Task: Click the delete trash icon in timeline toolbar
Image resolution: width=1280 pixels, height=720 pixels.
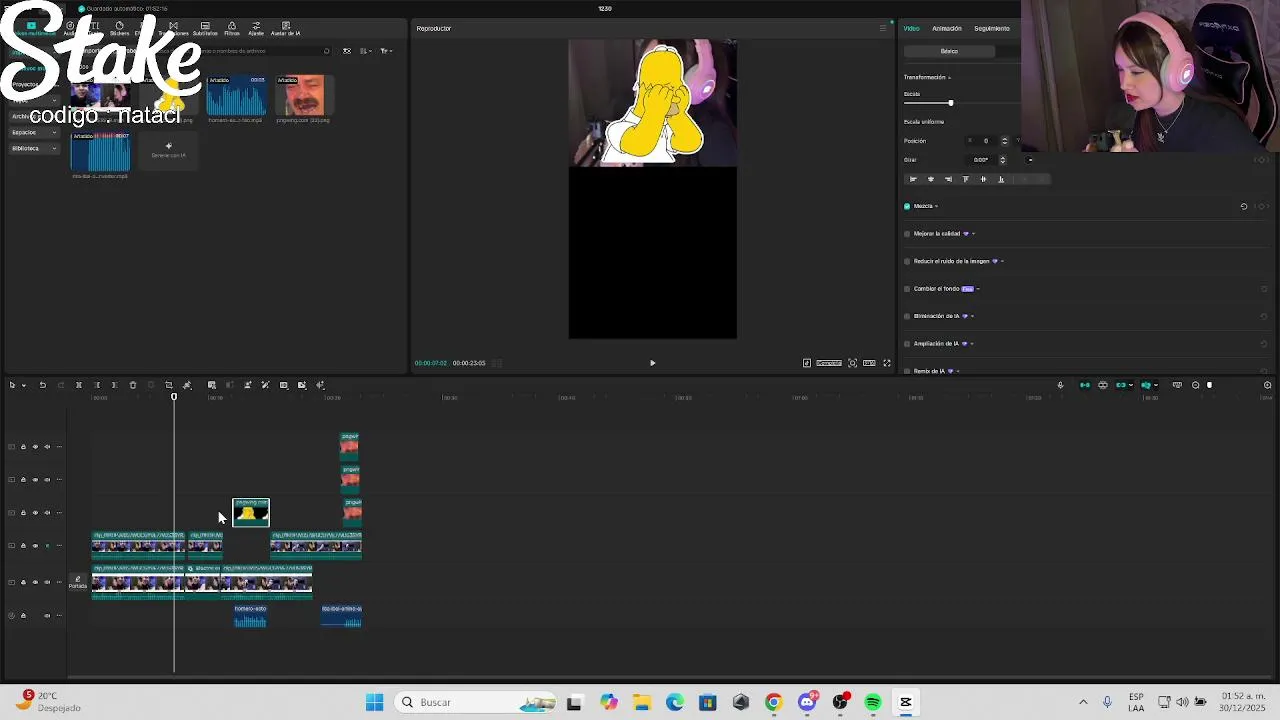Action: pyautogui.click(x=132, y=385)
